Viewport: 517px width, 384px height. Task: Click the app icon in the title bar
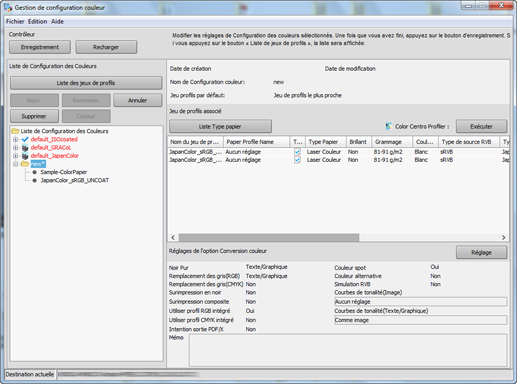point(8,7)
